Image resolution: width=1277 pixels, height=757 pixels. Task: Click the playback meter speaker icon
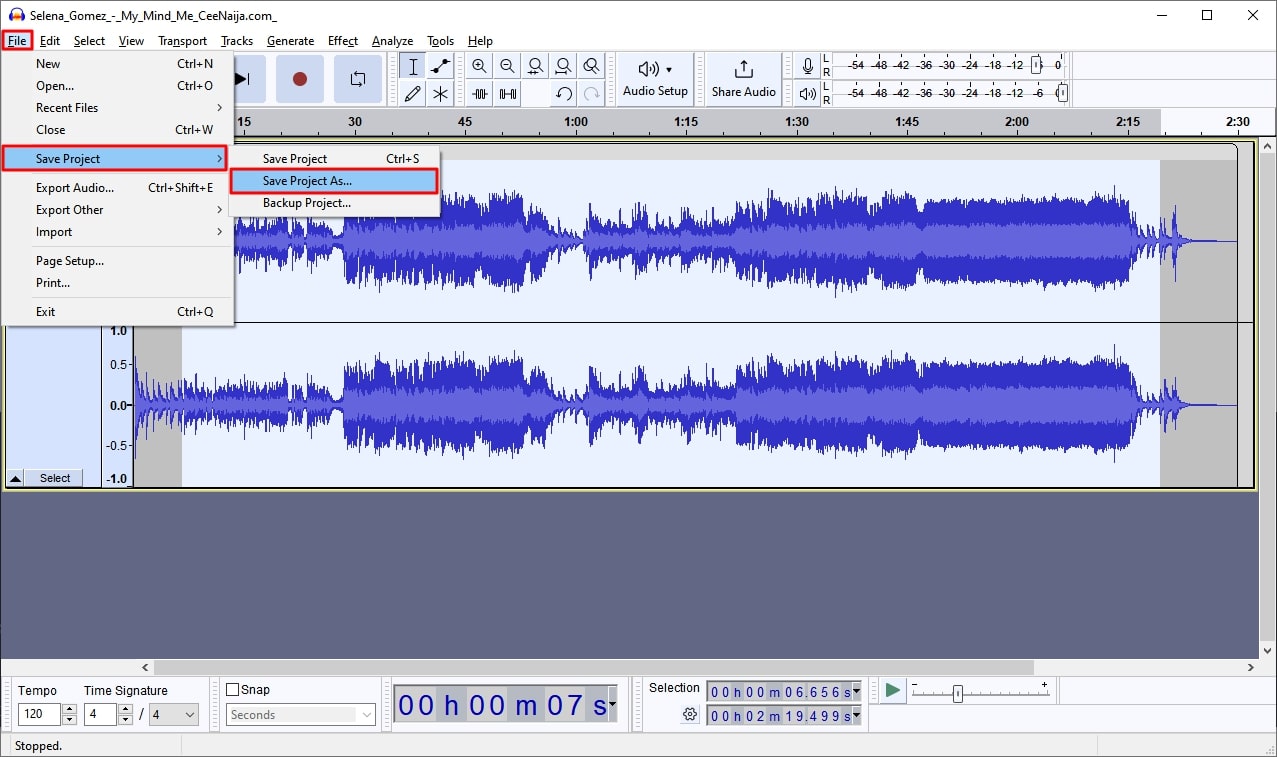point(808,93)
